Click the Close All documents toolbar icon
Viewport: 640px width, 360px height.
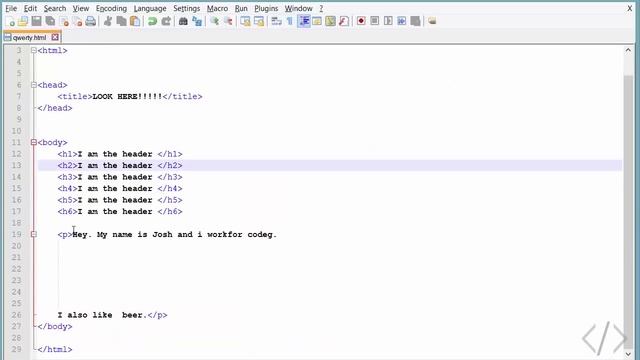click(x=77, y=21)
